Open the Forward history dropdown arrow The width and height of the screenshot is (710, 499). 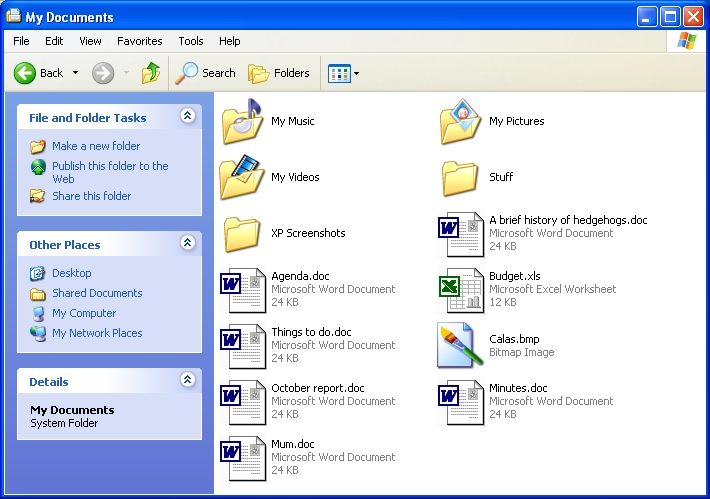[126, 72]
